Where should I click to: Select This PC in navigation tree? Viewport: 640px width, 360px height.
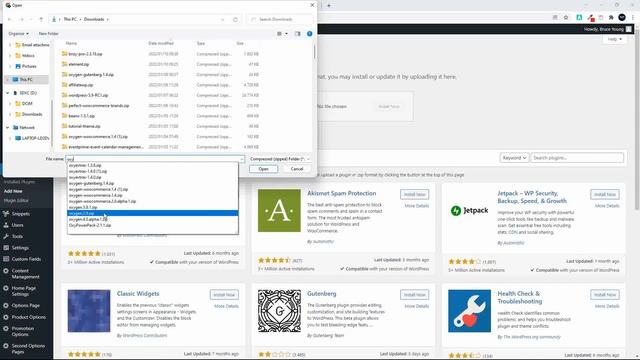click(x=26, y=80)
